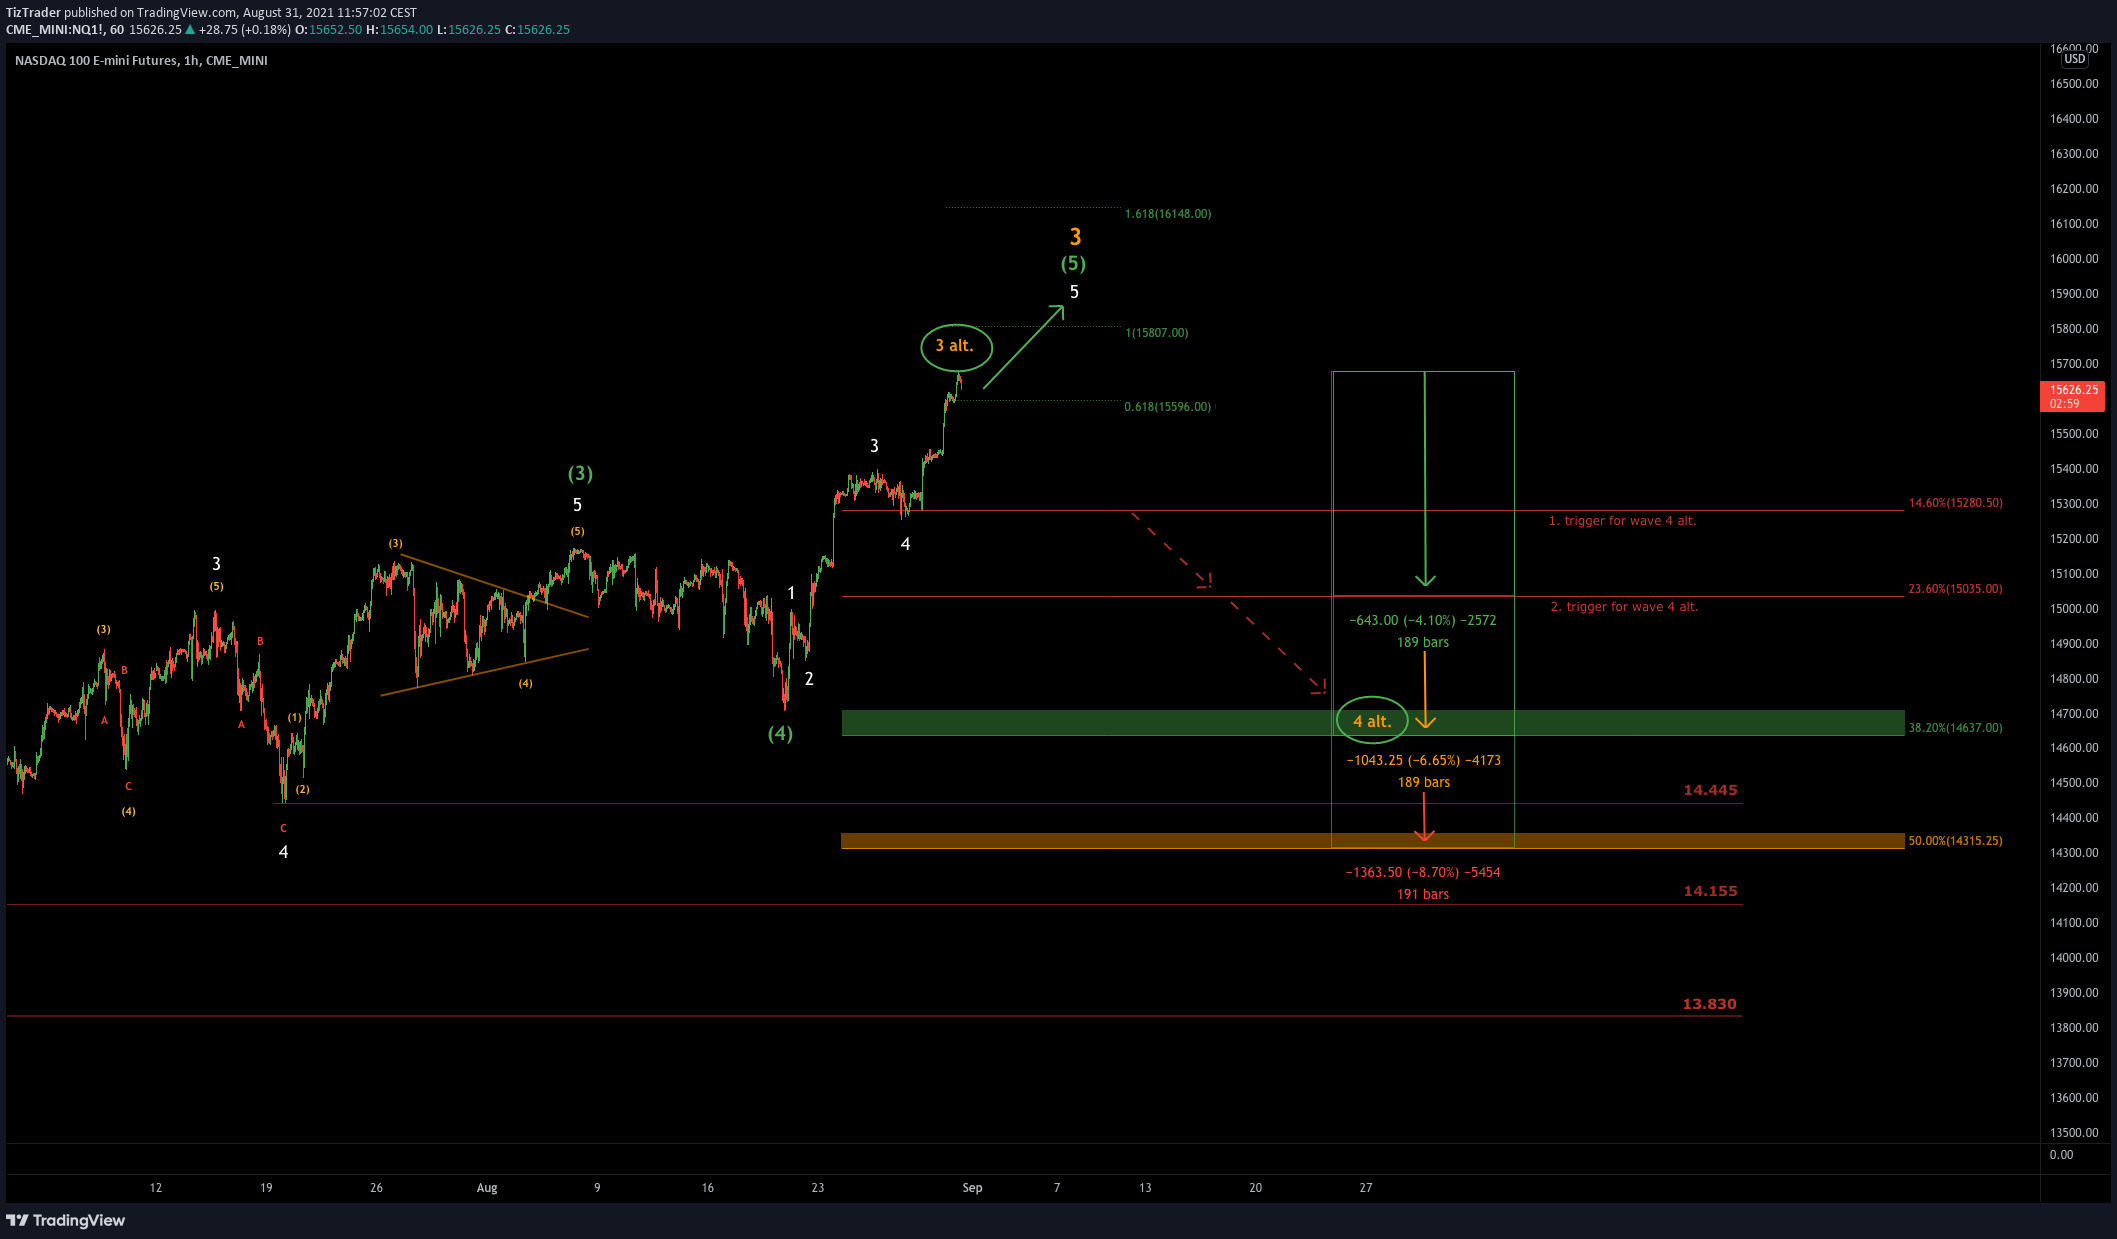
Task: Click the 14000.00 price axis label
Action: 2074,958
